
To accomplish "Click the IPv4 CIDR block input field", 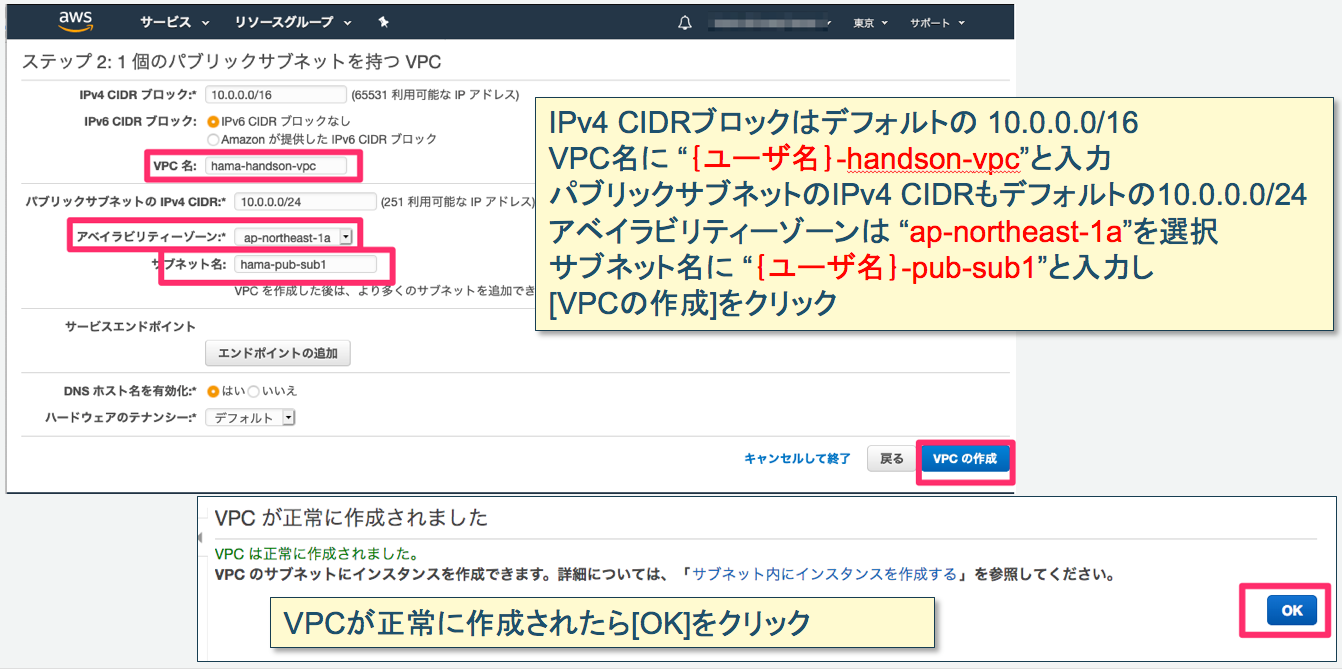I will point(275,95).
